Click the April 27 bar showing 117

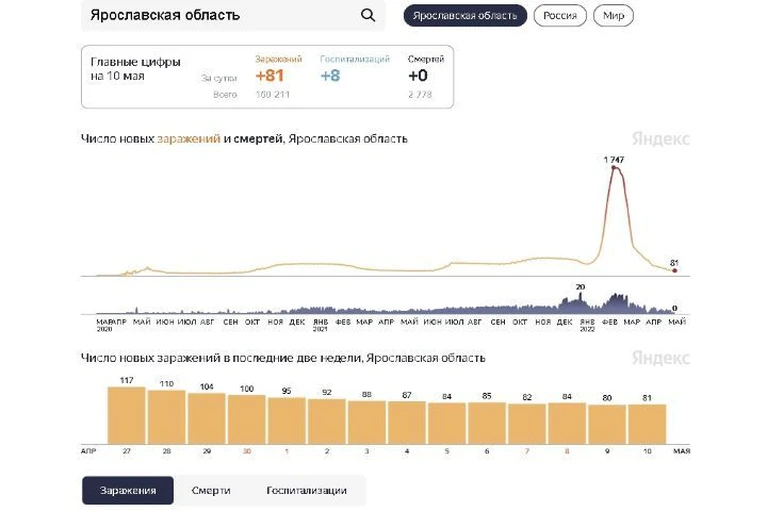[x=127, y=416]
